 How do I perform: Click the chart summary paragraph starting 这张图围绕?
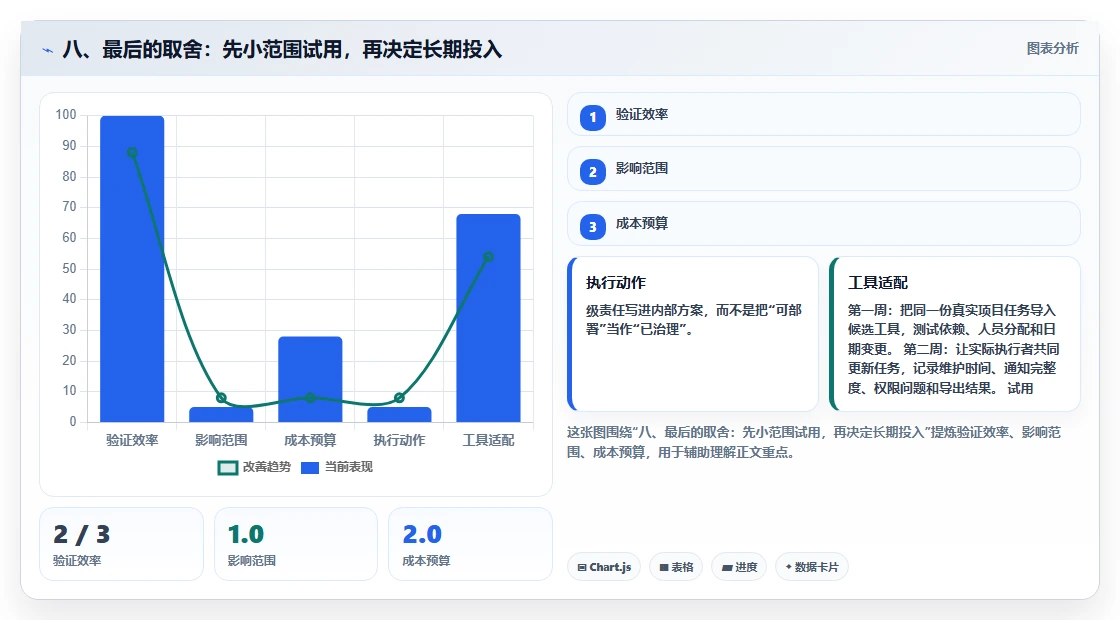[x=814, y=442]
